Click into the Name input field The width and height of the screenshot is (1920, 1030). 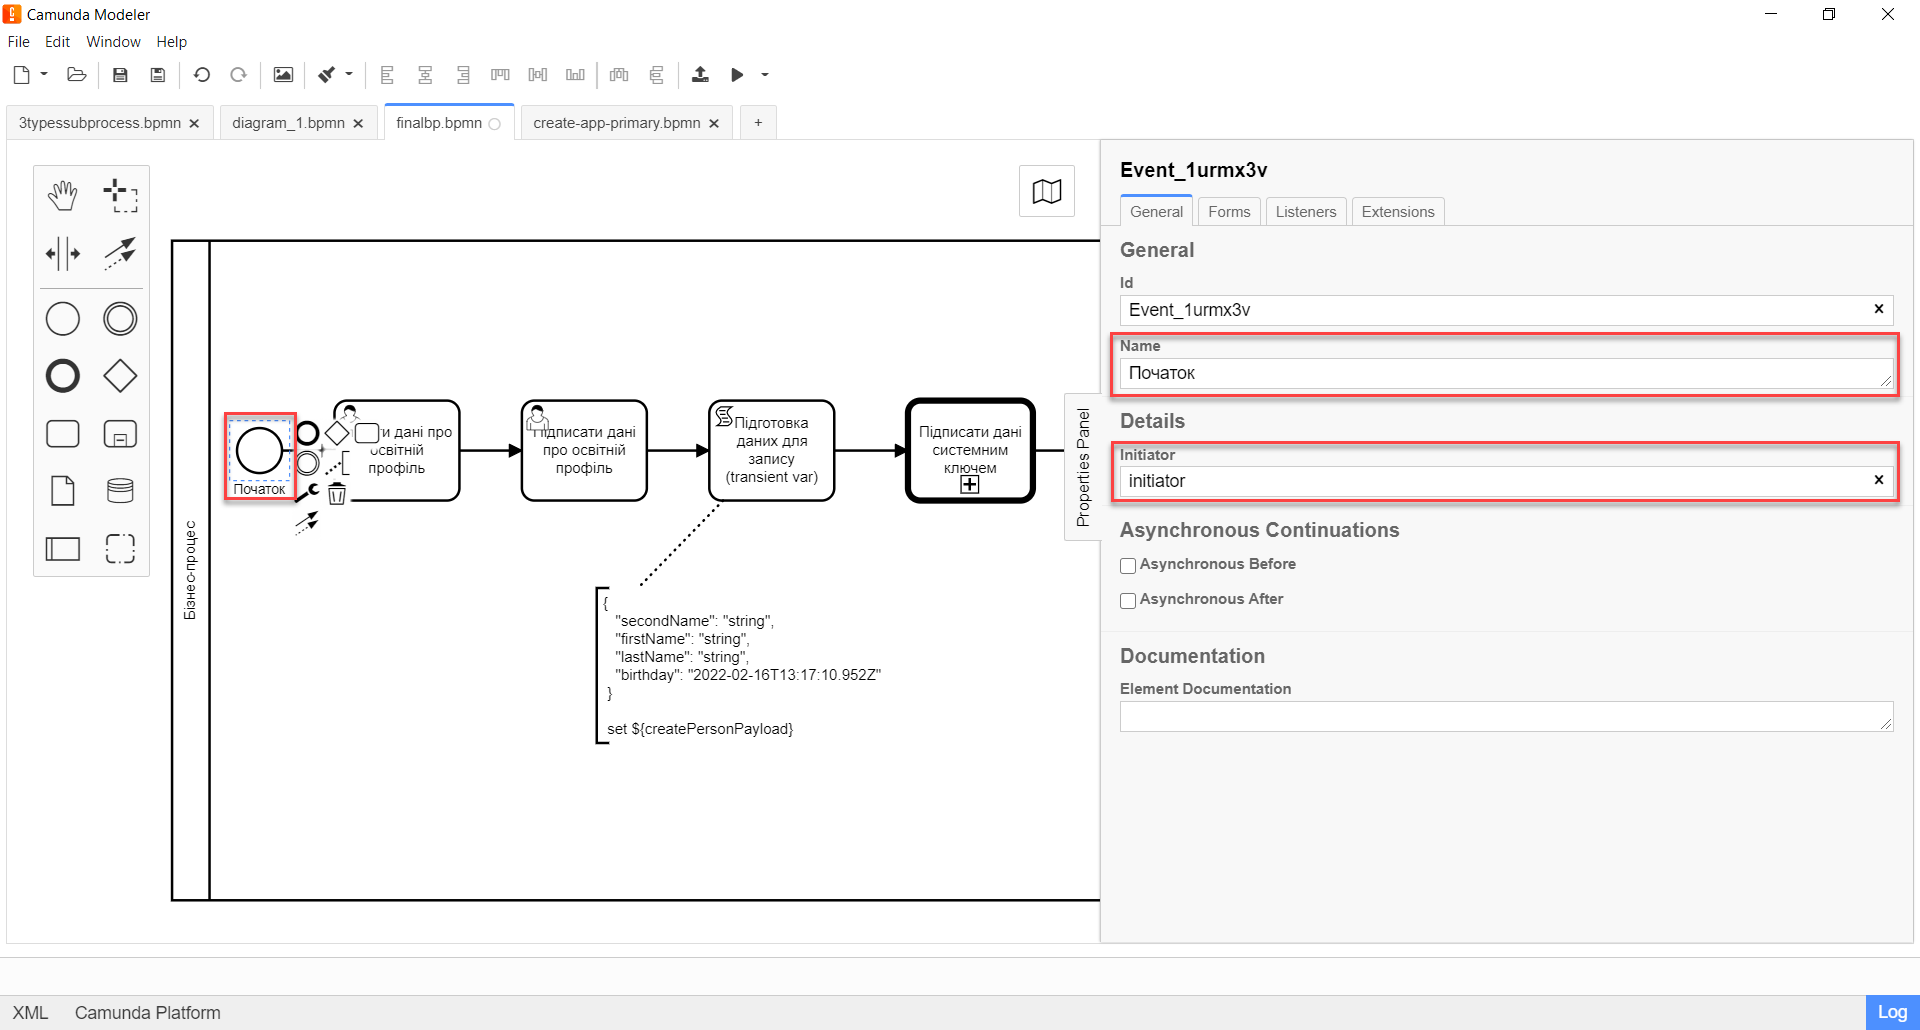pyautogui.click(x=1506, y=373)
